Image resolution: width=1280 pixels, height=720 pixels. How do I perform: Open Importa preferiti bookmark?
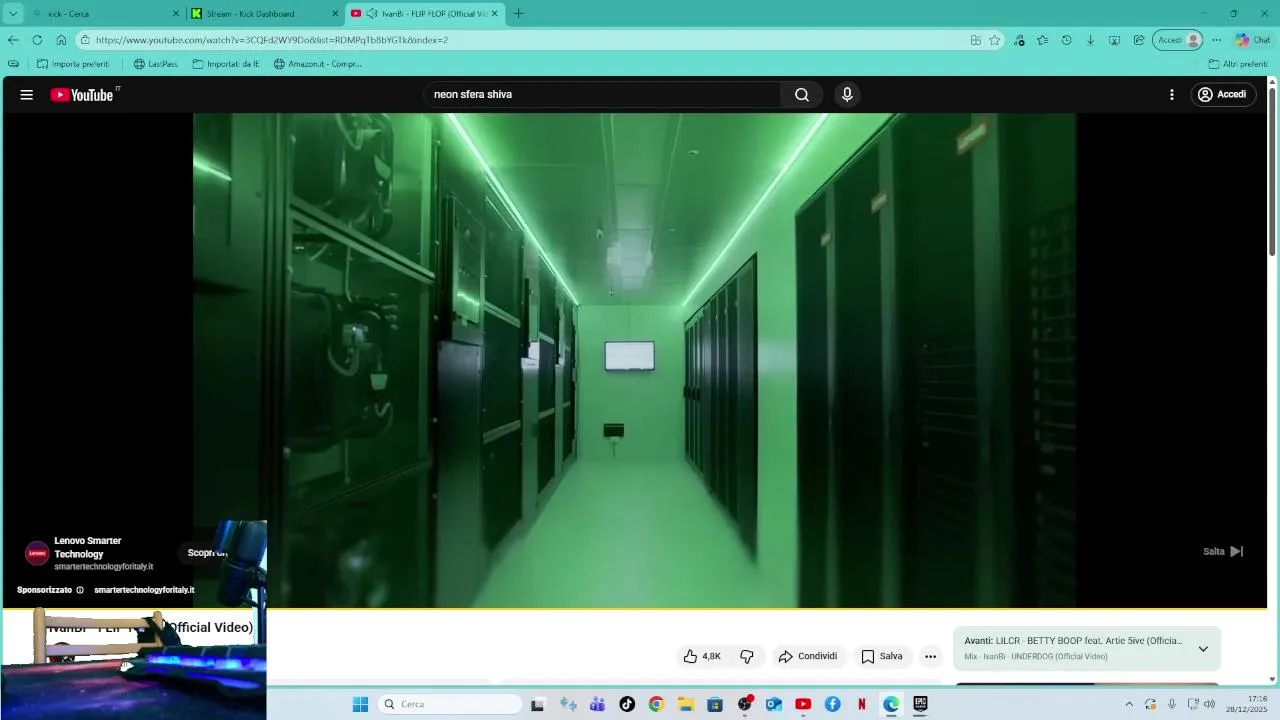coord(73,64)
